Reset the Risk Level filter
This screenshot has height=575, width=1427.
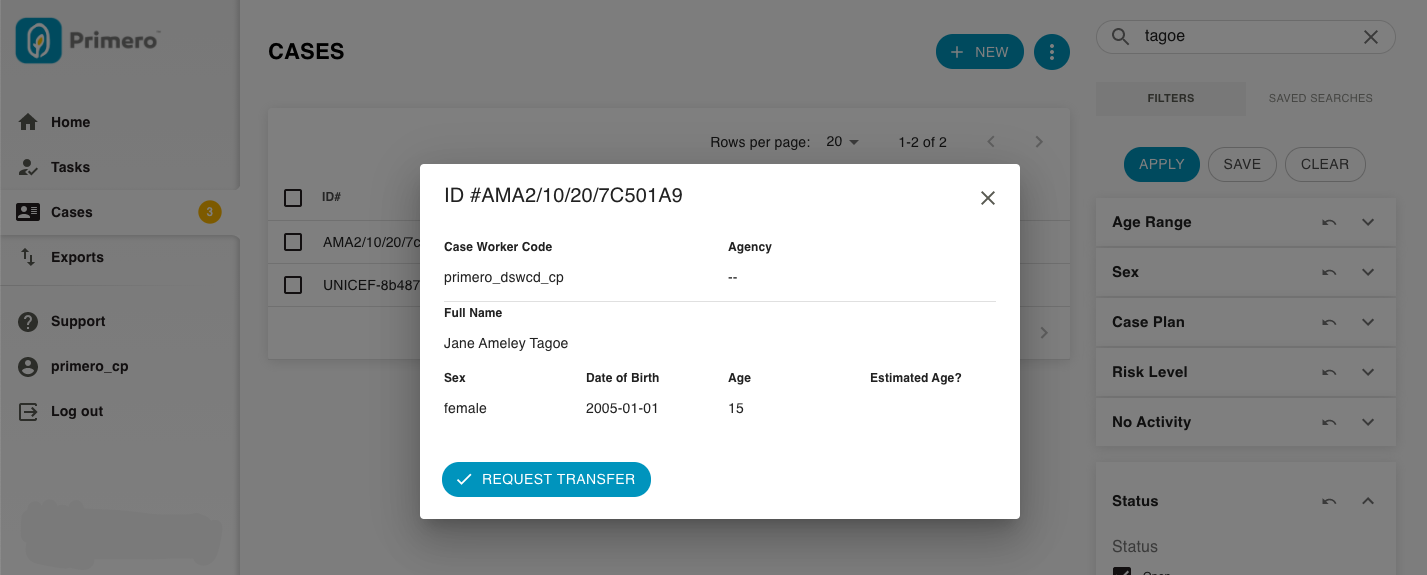tap(1329, 372)
